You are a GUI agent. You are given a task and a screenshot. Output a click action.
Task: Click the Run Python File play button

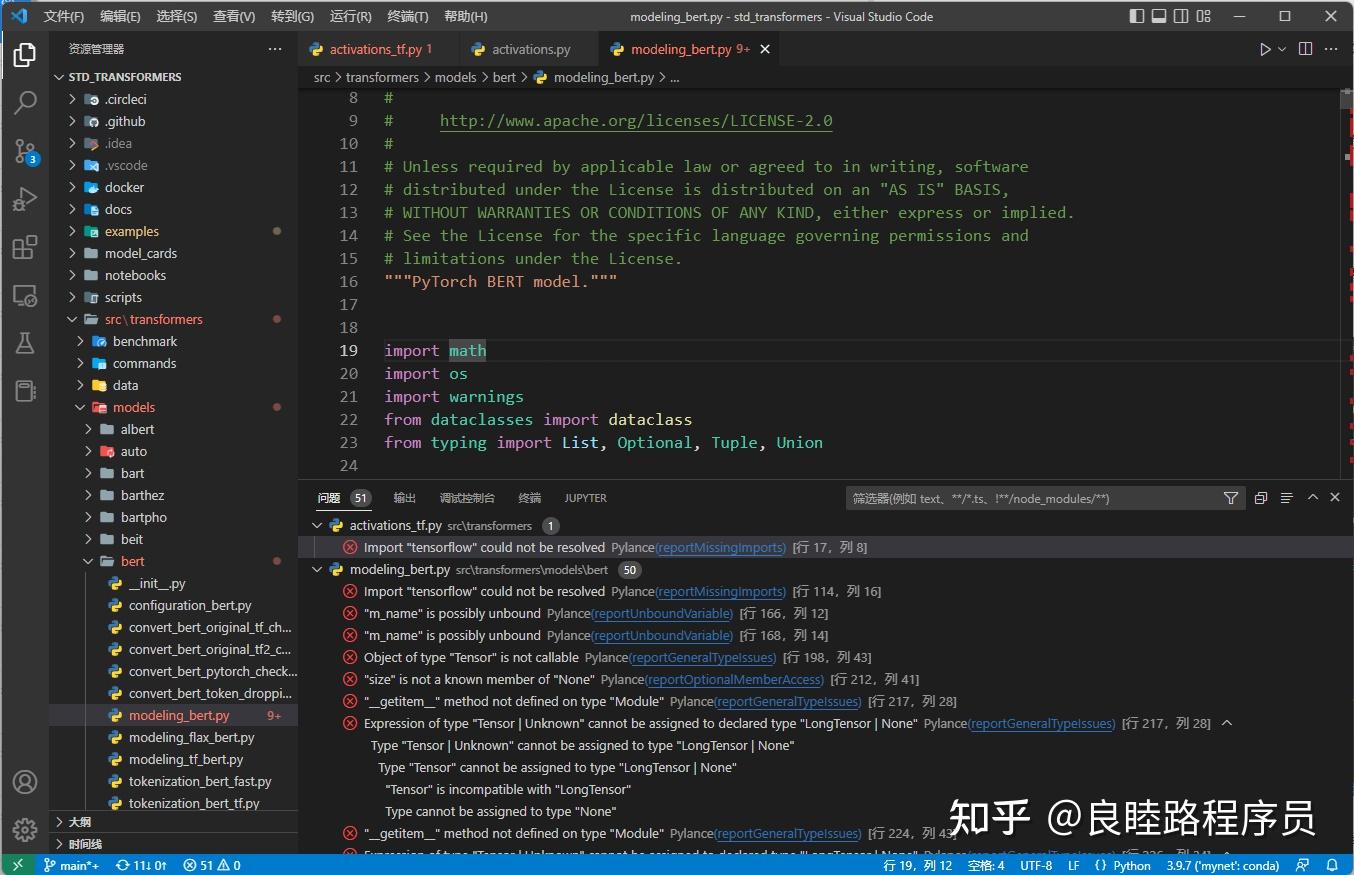pos(1265,49)
